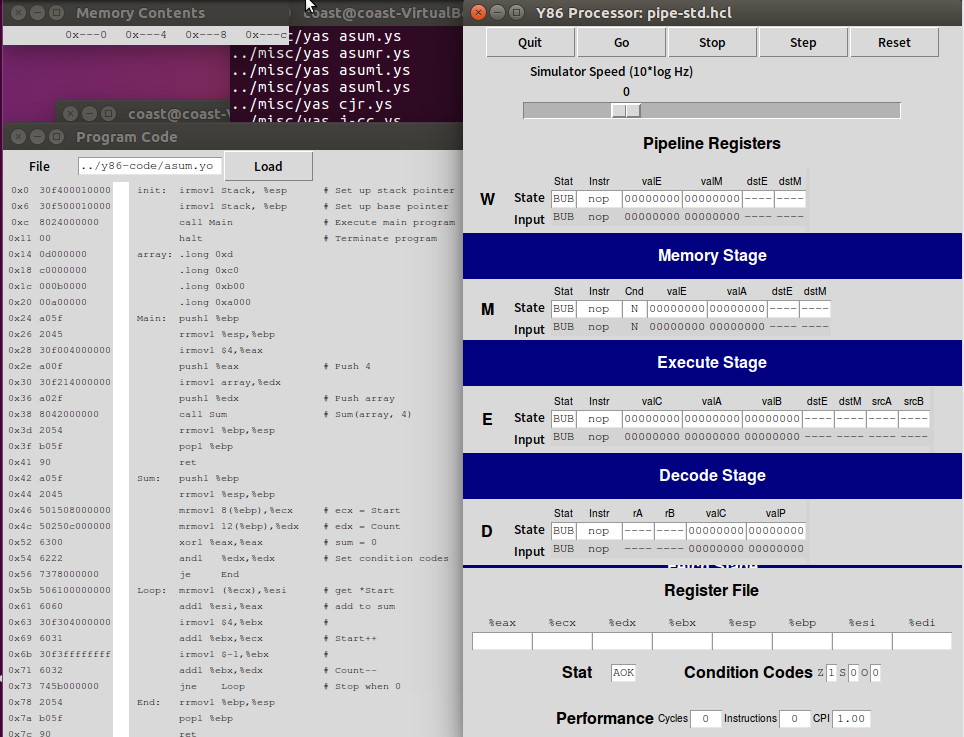Click the 0x---8 column header in Memory Contents

click(x=206, y=35)
